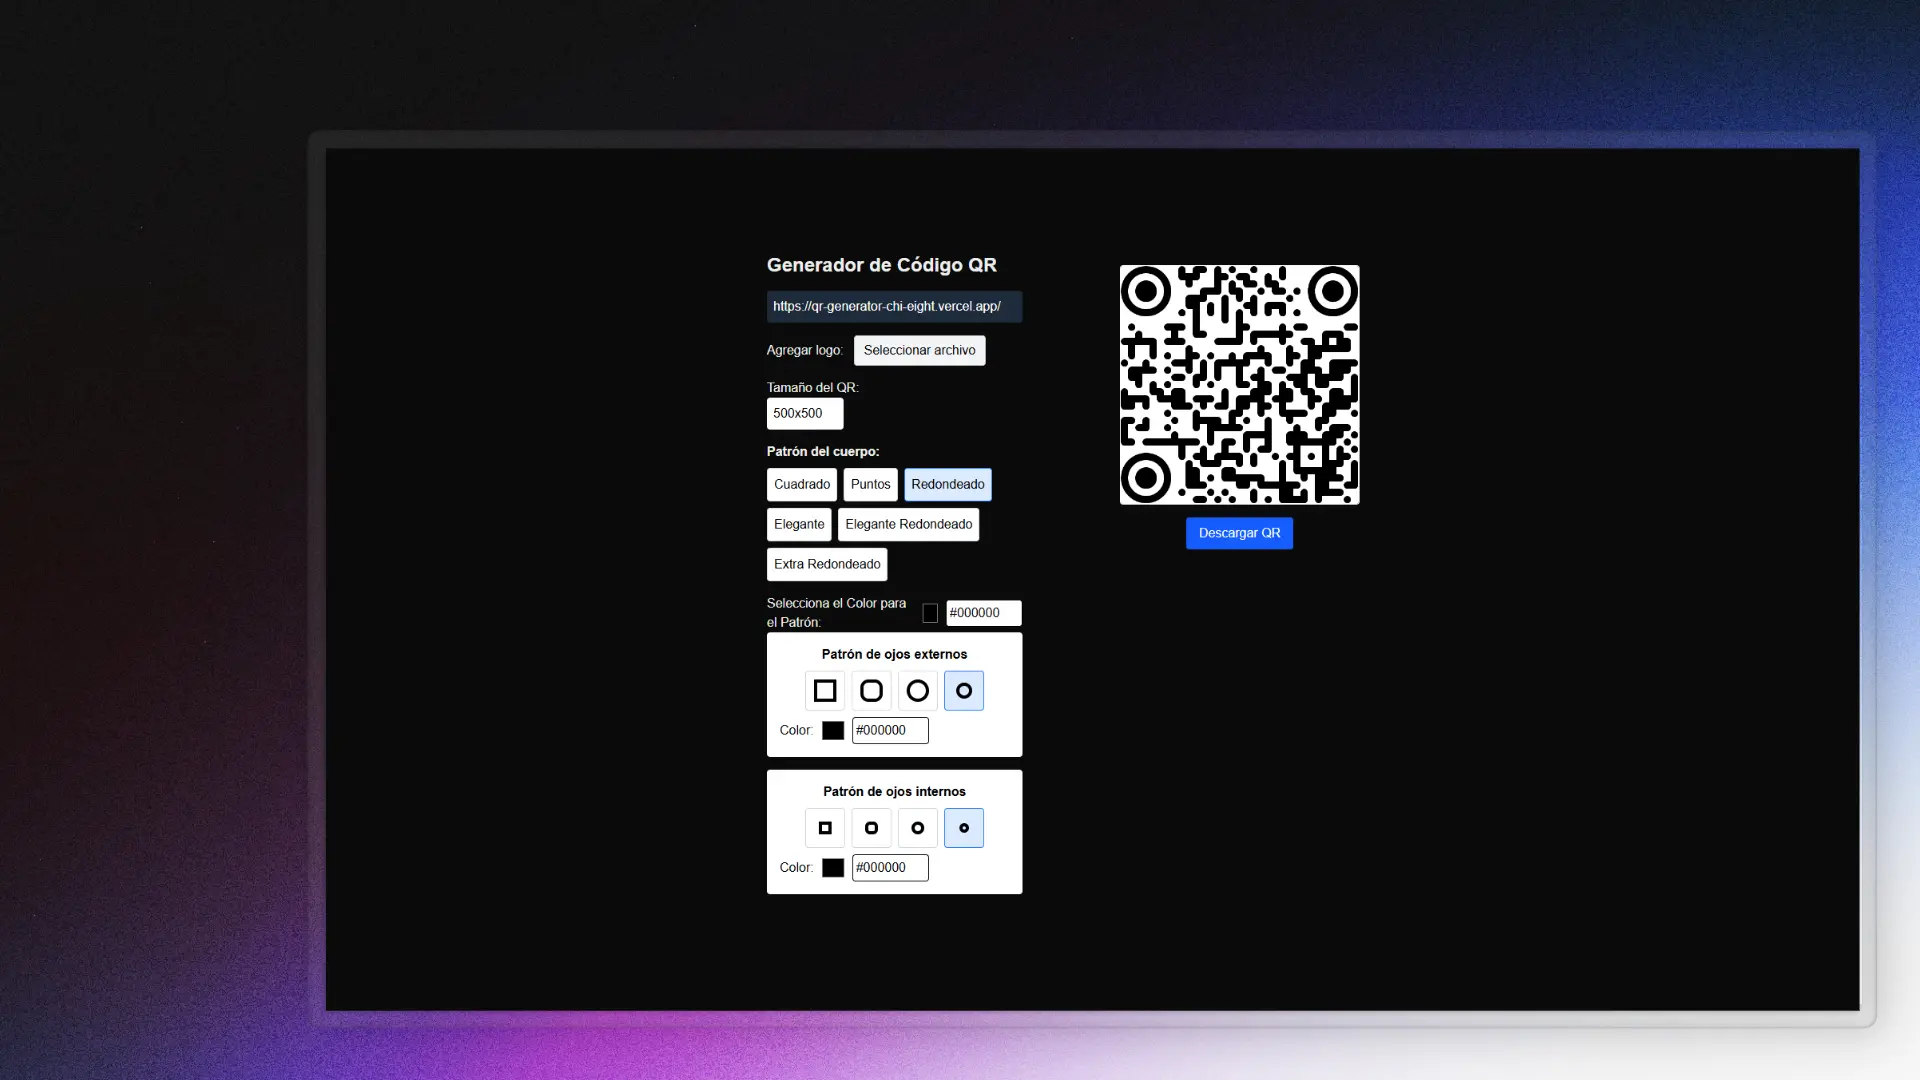Select the circle external eye pattern
The image size is (1920, 1080).
tap(917, 690)
